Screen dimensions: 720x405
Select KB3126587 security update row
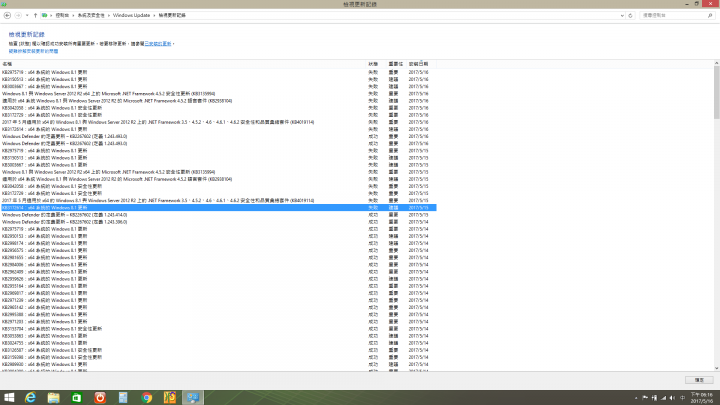219,350
